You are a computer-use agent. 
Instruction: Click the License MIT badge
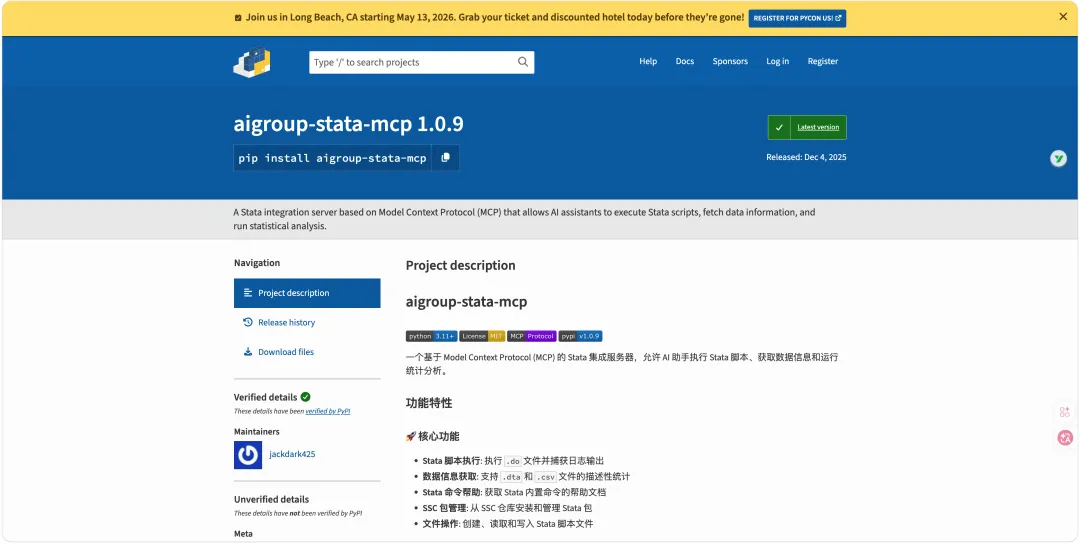click(x=482, y=336)
